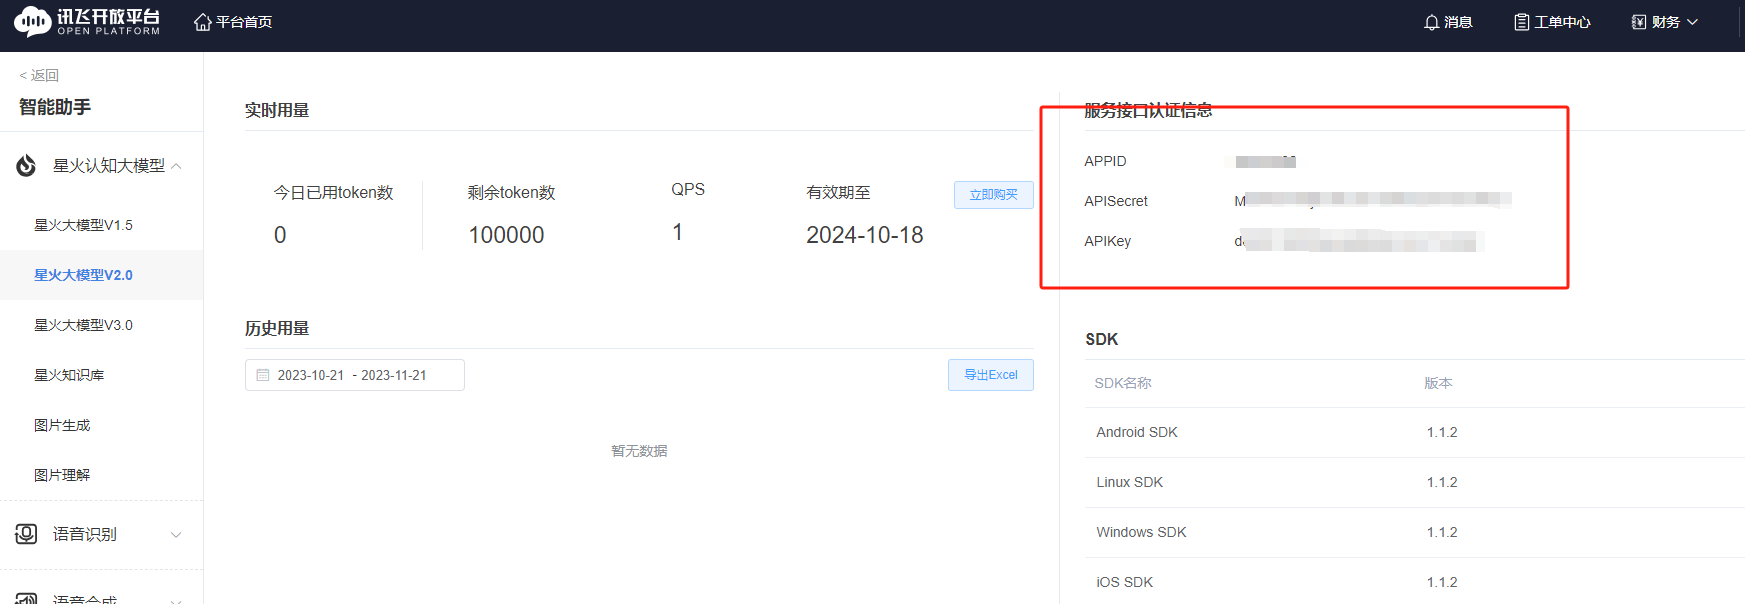Screen dimensions: 1745x604
Task: Click the 立即购买 button
Action: pyautogui.click(x=993, y=194)
